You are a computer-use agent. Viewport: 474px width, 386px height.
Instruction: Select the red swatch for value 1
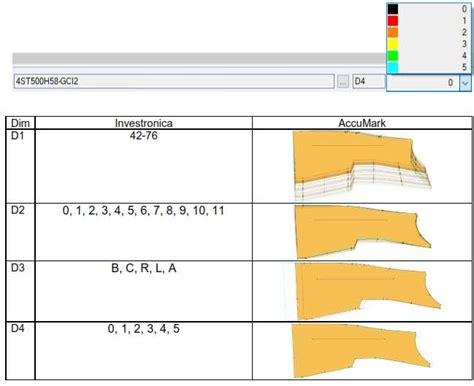[393, 21]
